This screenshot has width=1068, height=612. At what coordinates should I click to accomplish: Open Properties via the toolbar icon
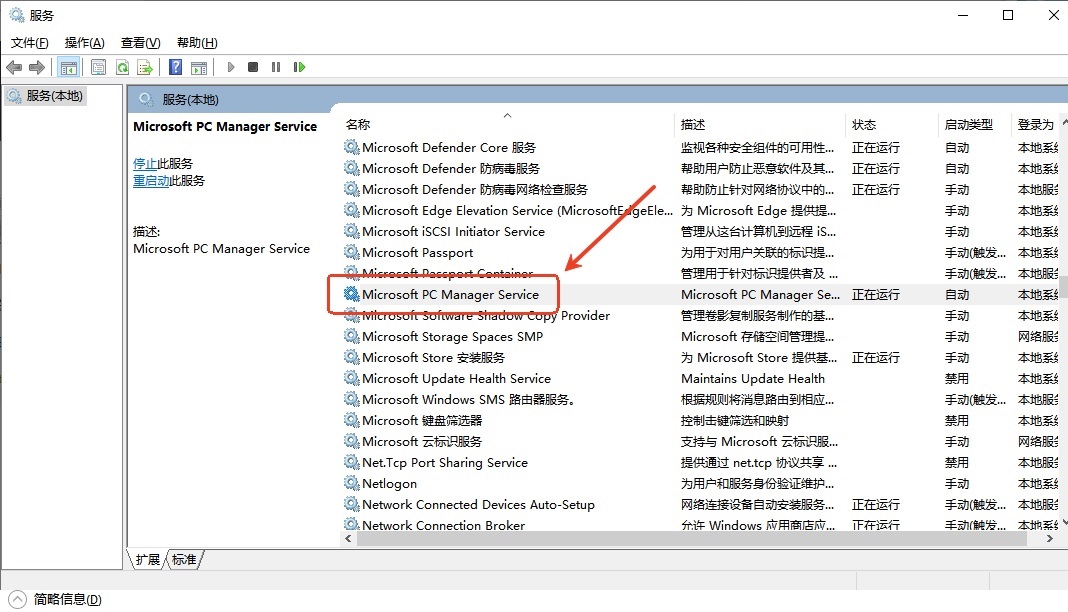(x=98, y=67)
